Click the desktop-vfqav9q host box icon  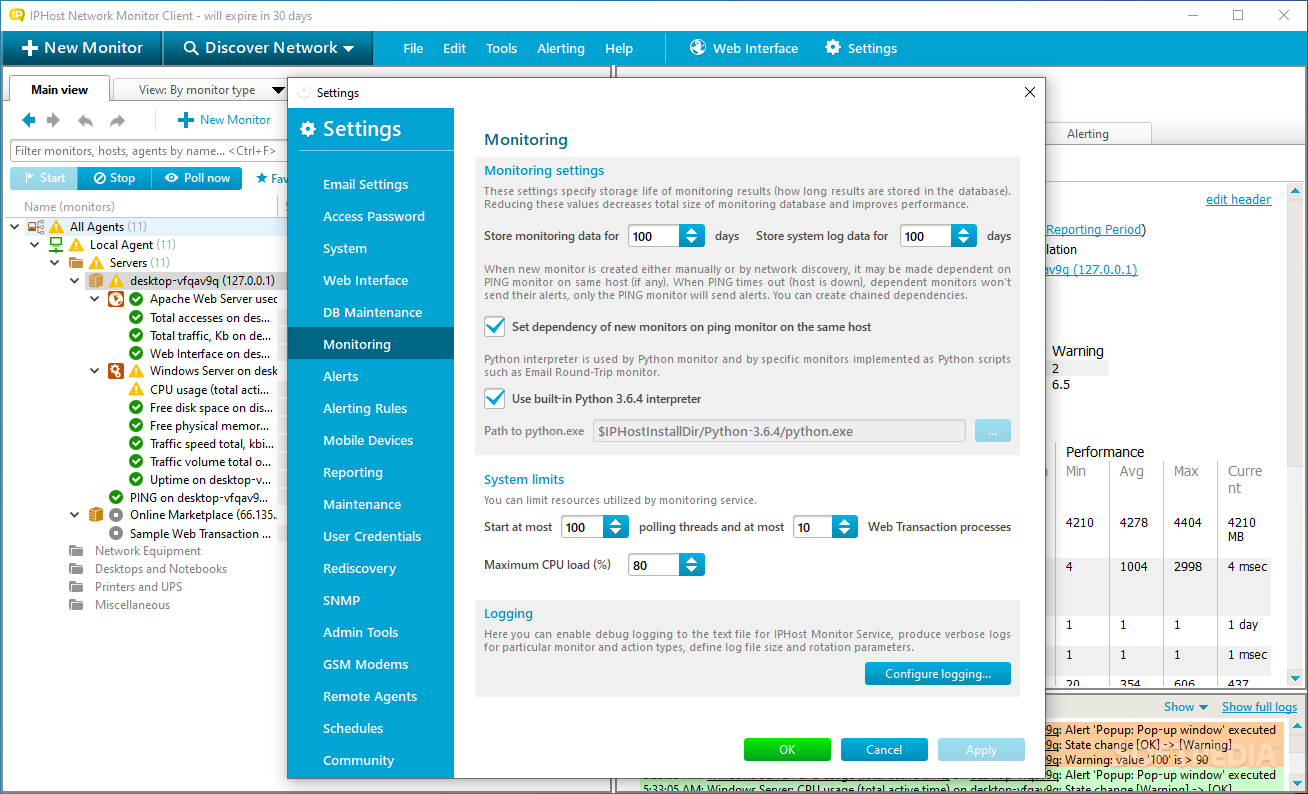96,281
